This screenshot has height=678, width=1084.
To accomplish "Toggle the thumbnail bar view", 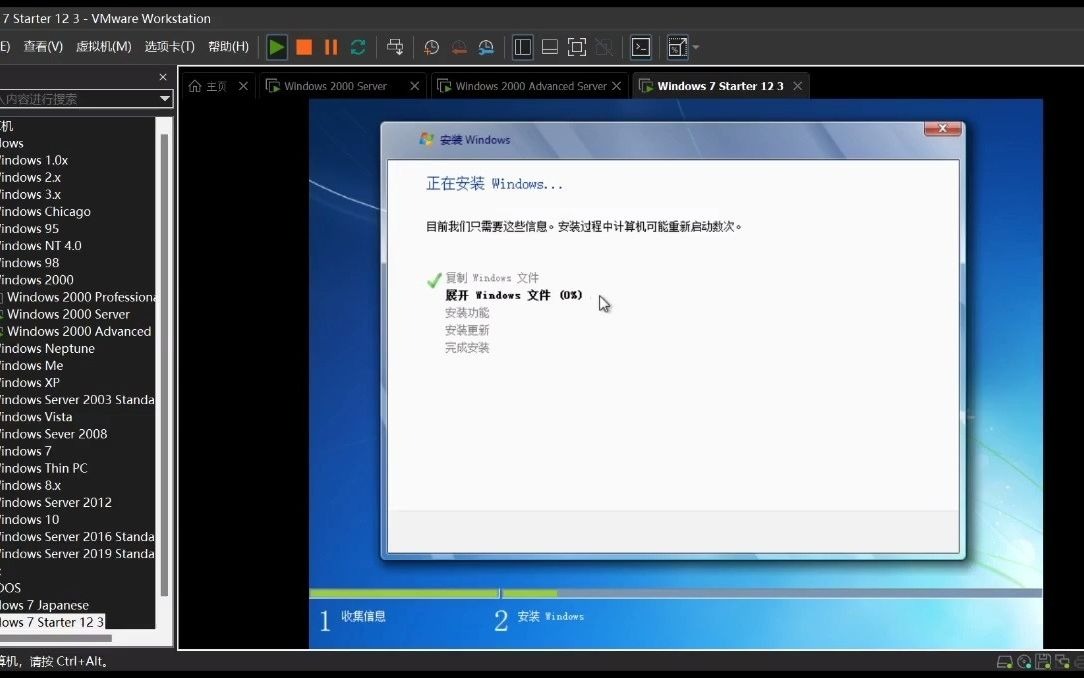I will pyautogui.click(x=549, y=47).
